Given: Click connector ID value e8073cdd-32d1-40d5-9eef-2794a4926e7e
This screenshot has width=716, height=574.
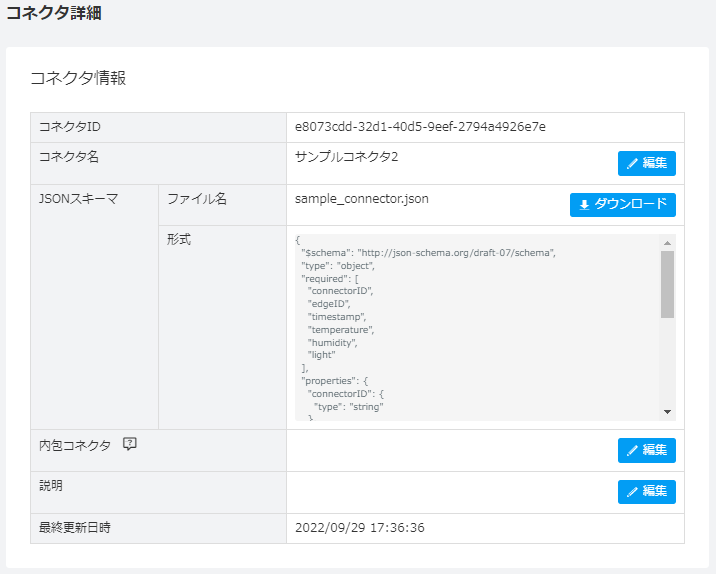Looking at the screenshot, I should pyautogui.click(x=420, y=127).
